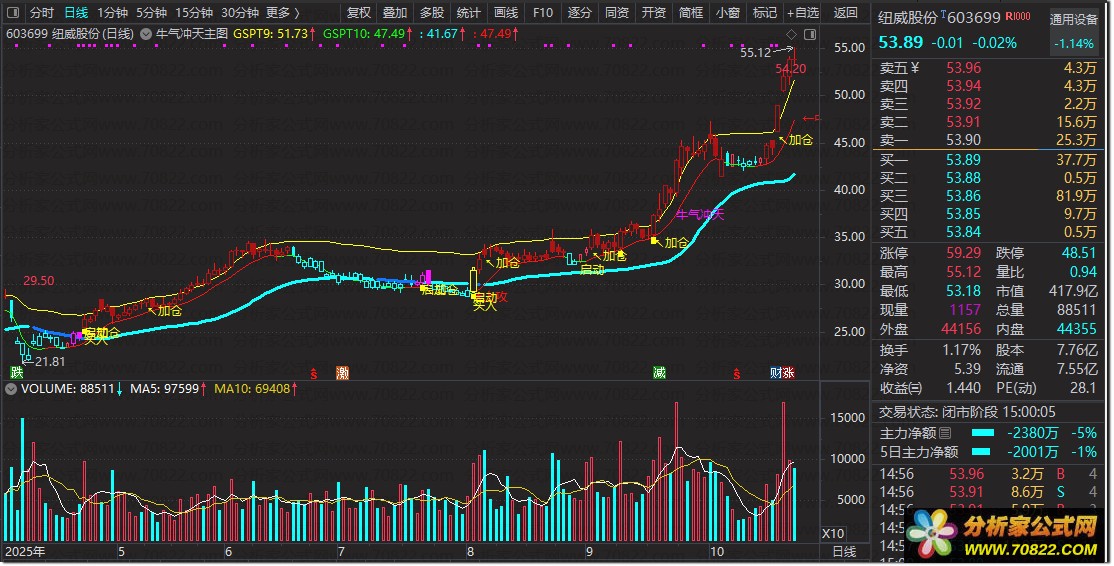Image resolution: width=1114 pixels, height=566 pixels.
Task: Add stock via +自选 button
Action: pos(803,13)
